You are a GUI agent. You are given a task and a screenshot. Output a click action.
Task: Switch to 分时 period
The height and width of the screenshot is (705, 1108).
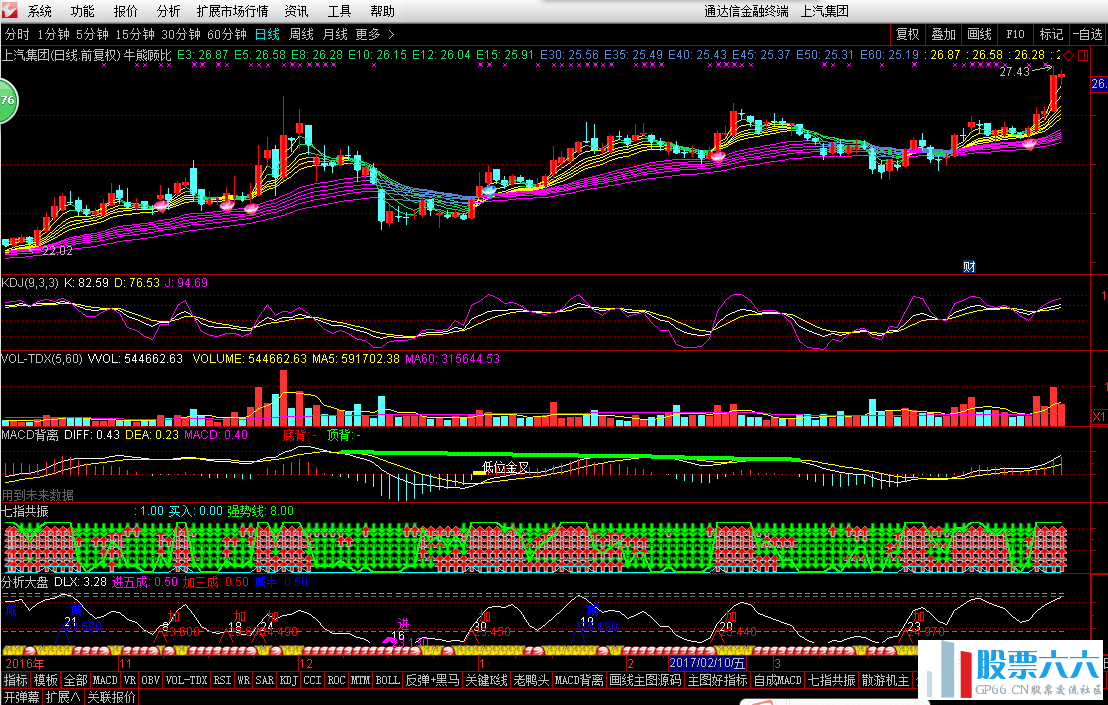17,34
